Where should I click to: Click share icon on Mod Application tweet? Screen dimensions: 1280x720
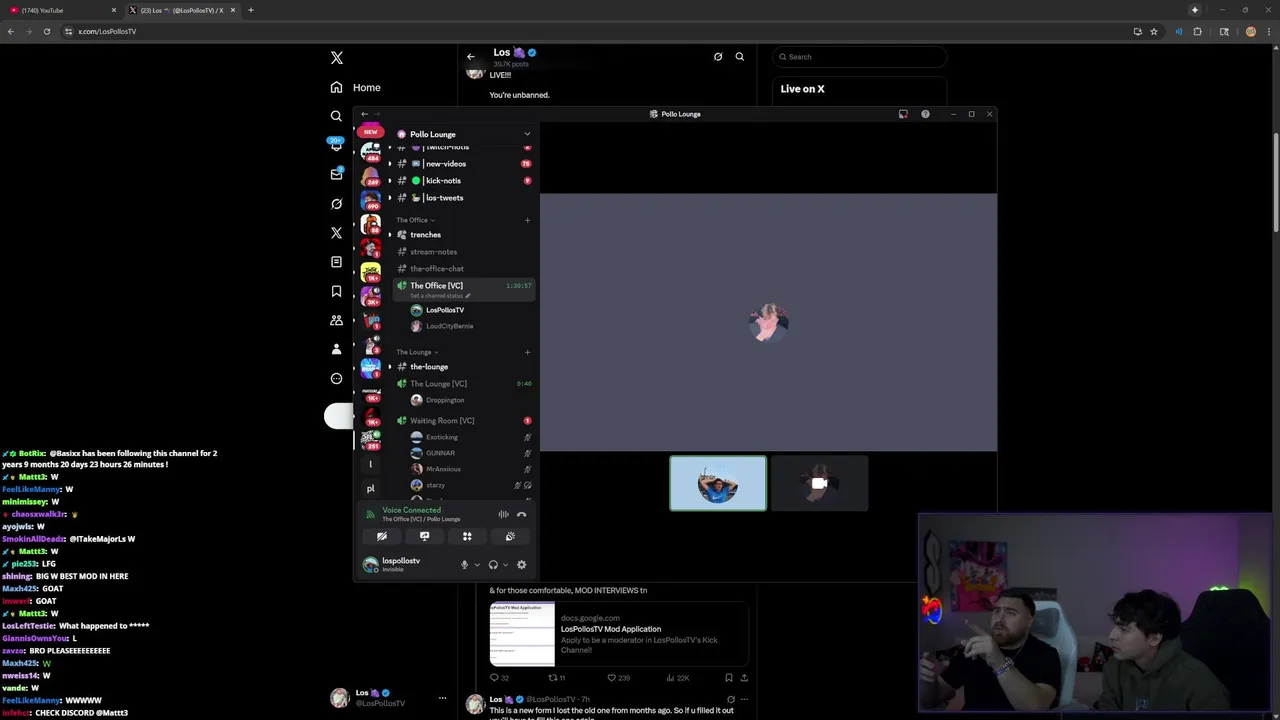(x=744, y=678)
